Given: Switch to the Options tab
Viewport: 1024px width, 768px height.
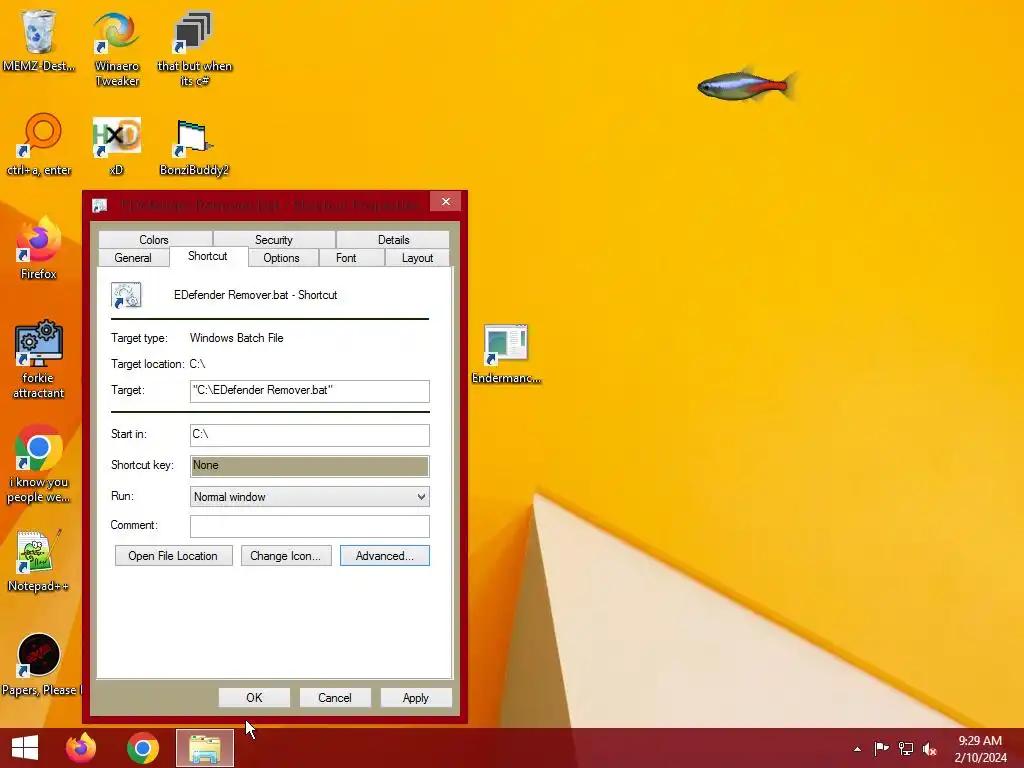Looking at the screenshot, I should click(281, 258).
